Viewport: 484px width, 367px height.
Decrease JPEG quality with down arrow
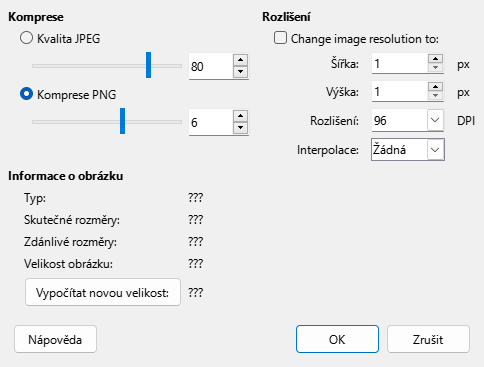click(x=240, y=72)
